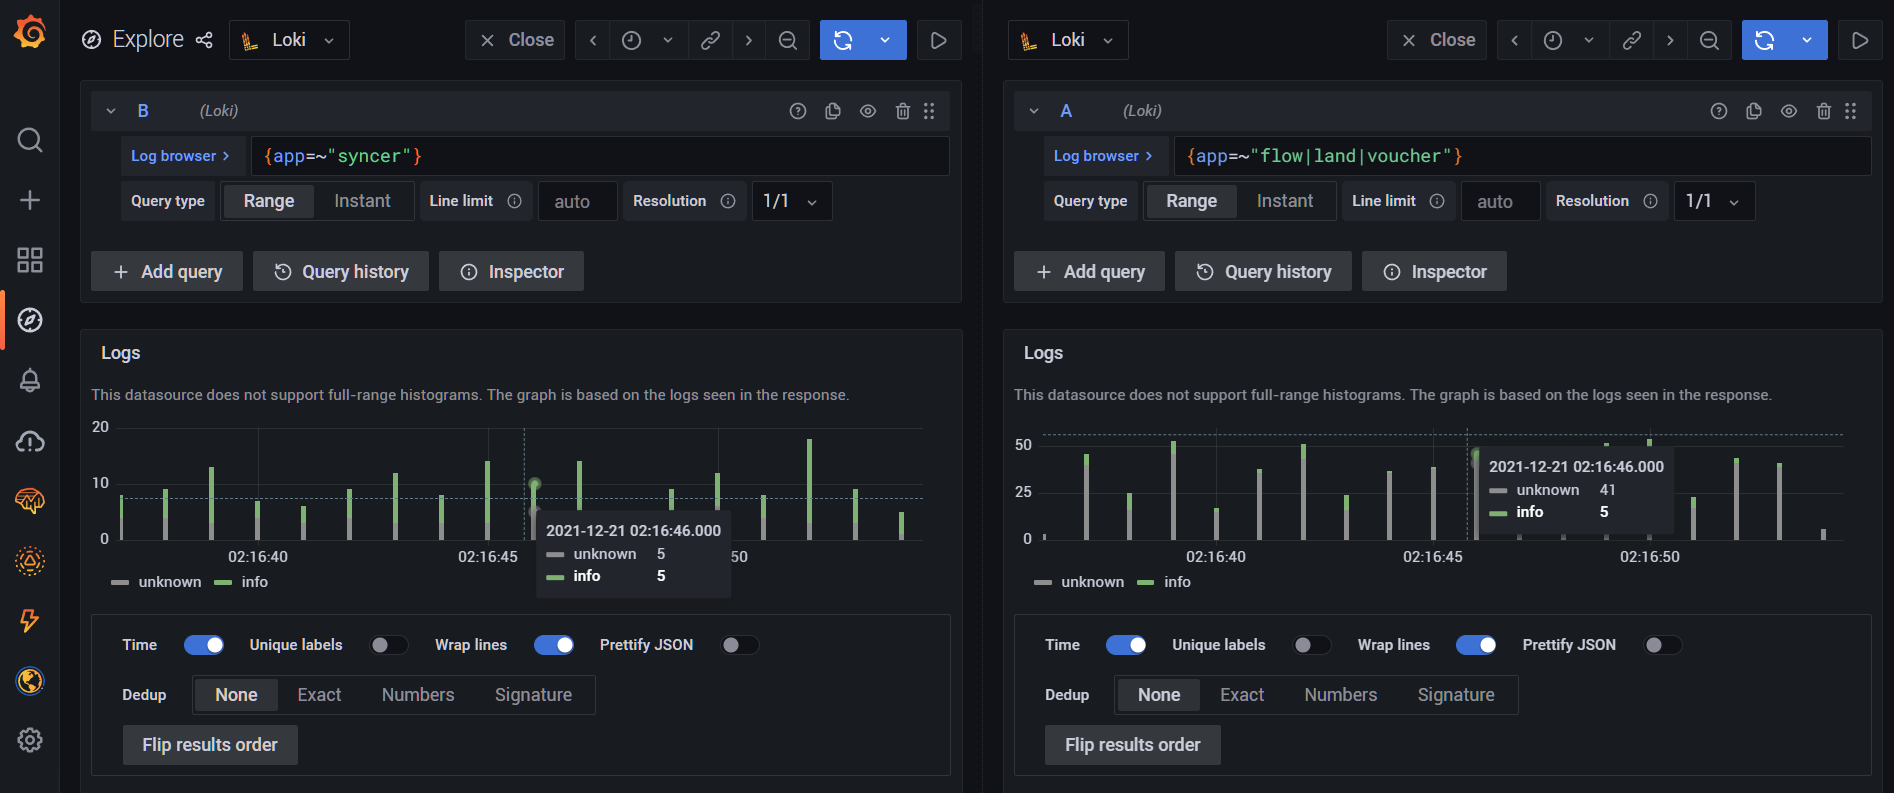
Task: Show help for query B
Action: [798, 111]
